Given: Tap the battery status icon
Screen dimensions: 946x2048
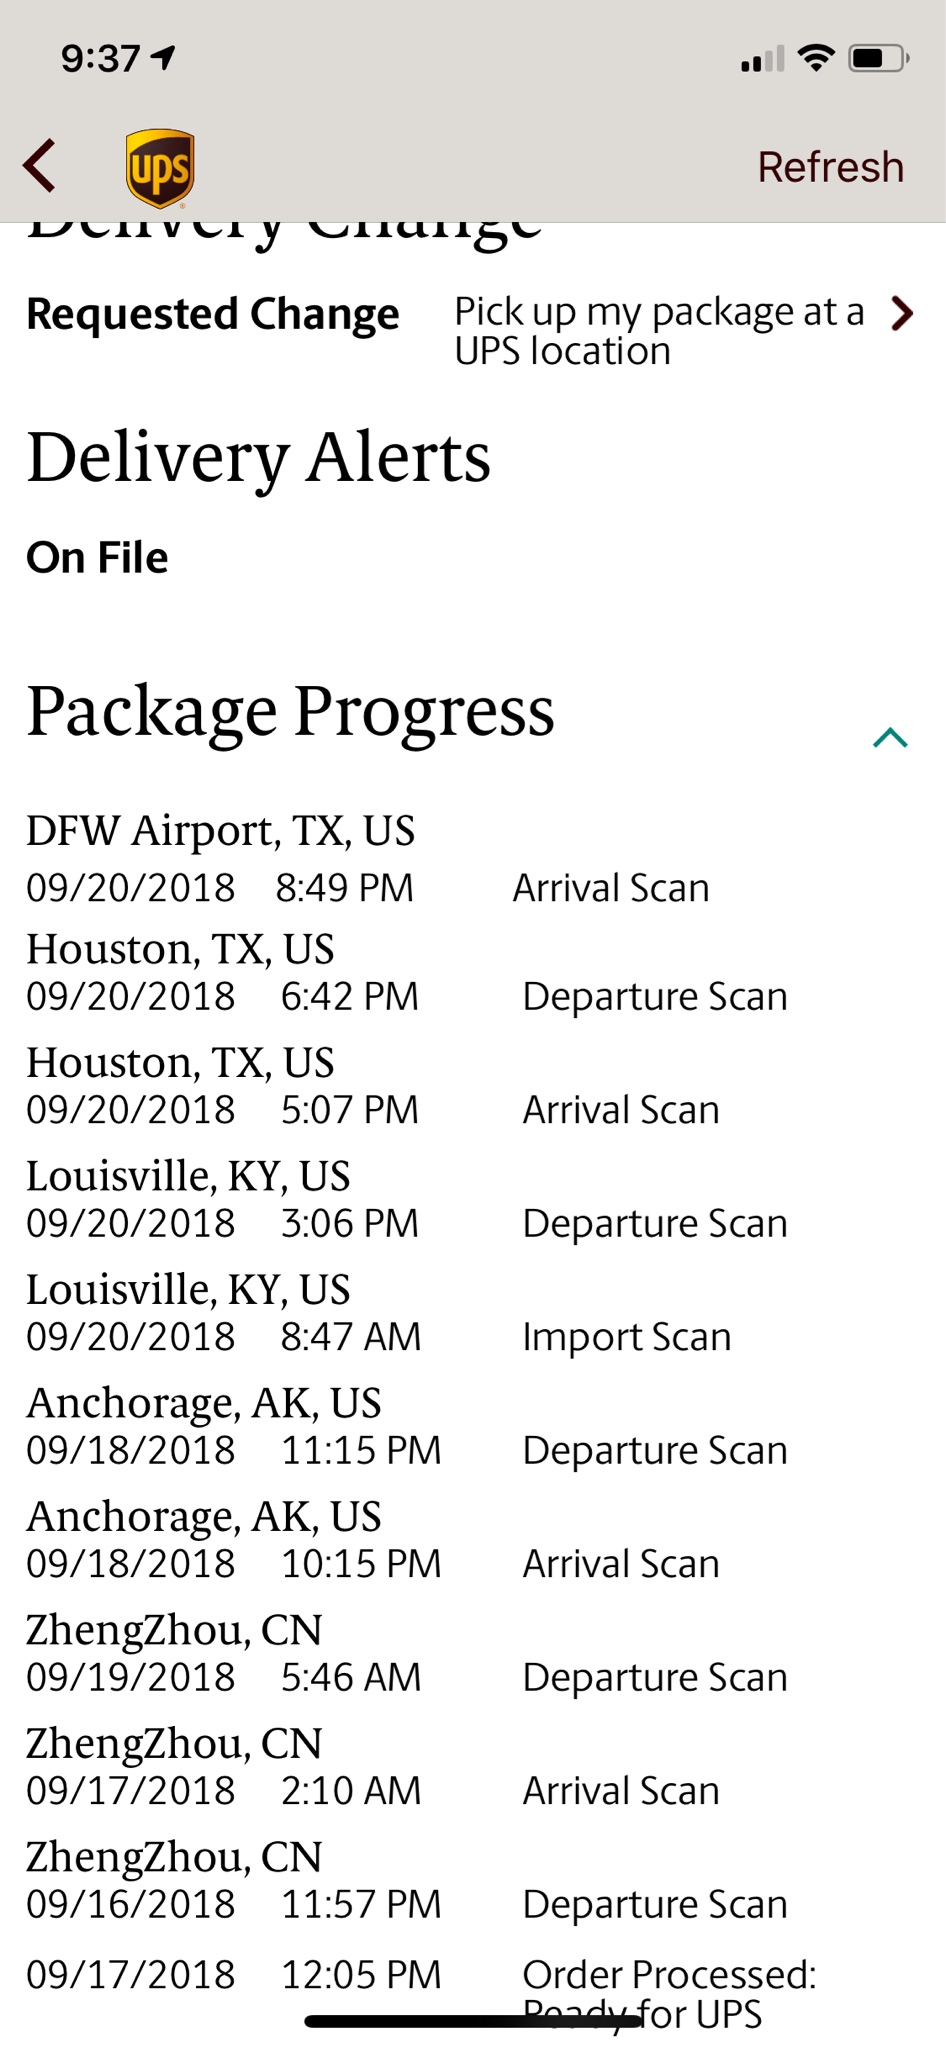Looking at the screenshot, I should click(878, 59).
